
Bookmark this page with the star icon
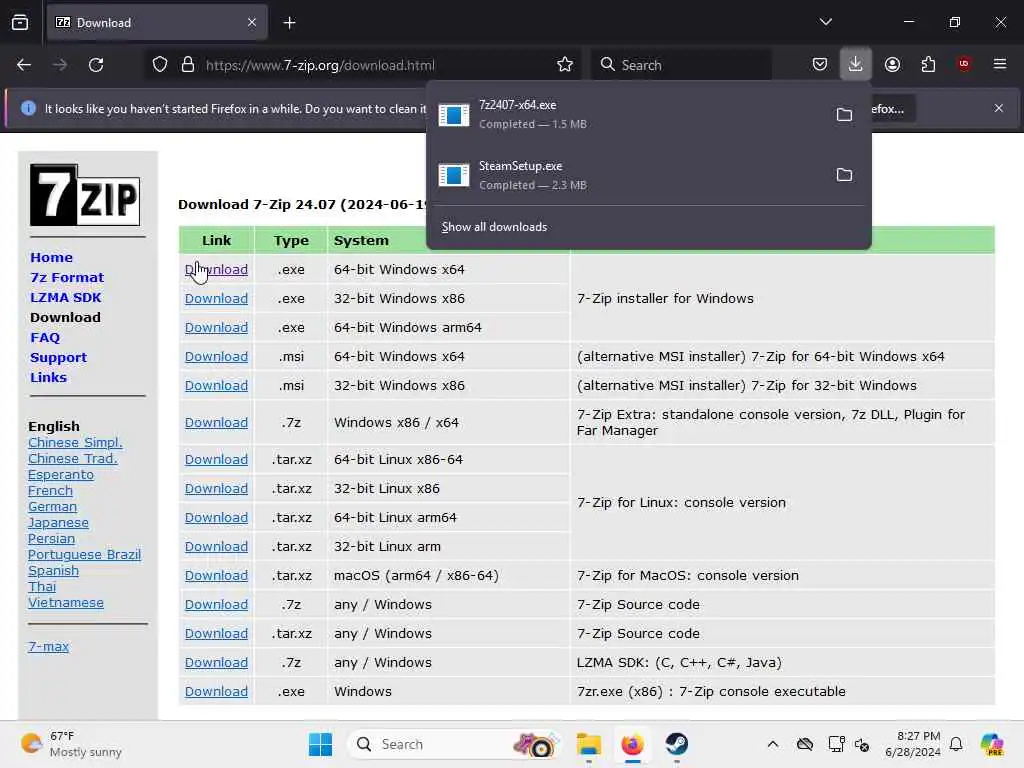[x=565, y=65]
